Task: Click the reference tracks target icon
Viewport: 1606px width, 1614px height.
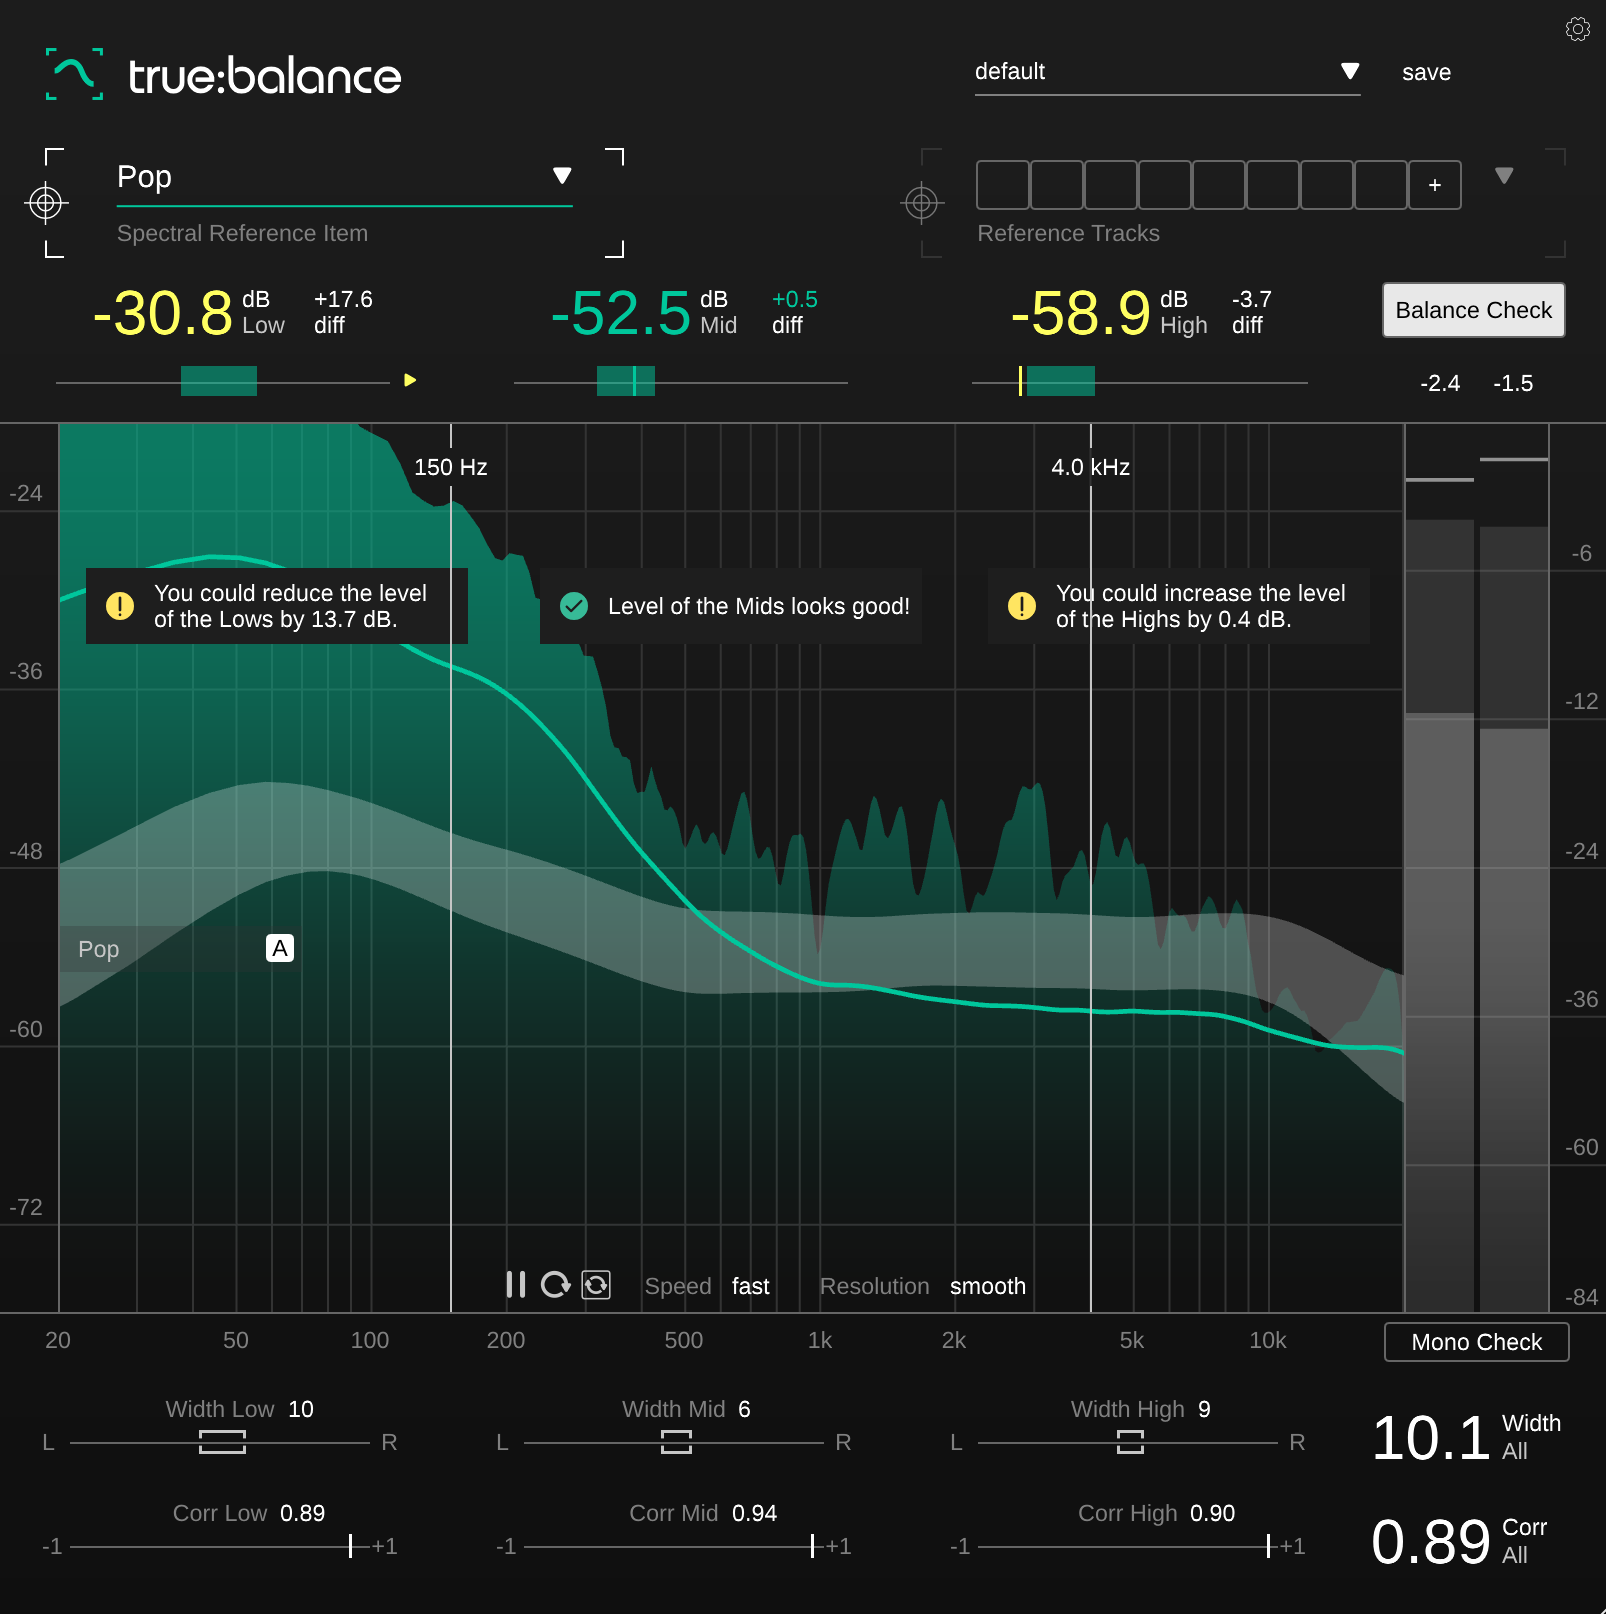Action: point(922,203)
